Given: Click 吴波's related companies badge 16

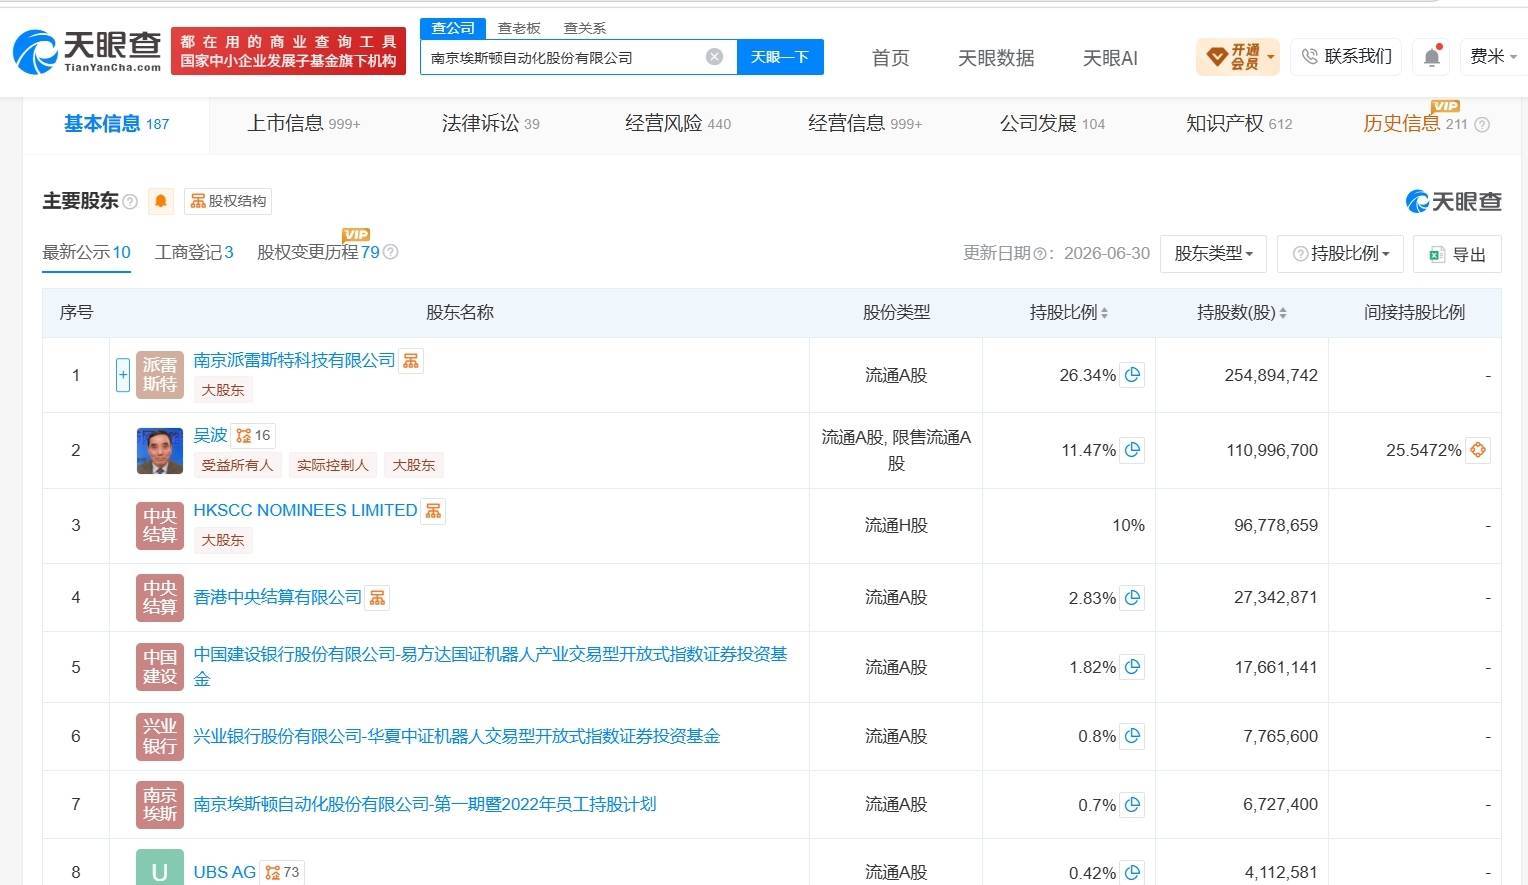Looking at the screenshot, I should (x=253, y=436).
